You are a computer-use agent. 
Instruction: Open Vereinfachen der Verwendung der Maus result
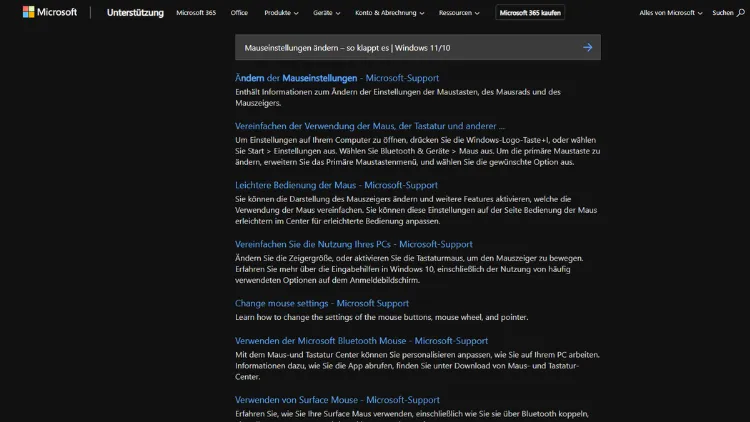click(x=370, y=126)
